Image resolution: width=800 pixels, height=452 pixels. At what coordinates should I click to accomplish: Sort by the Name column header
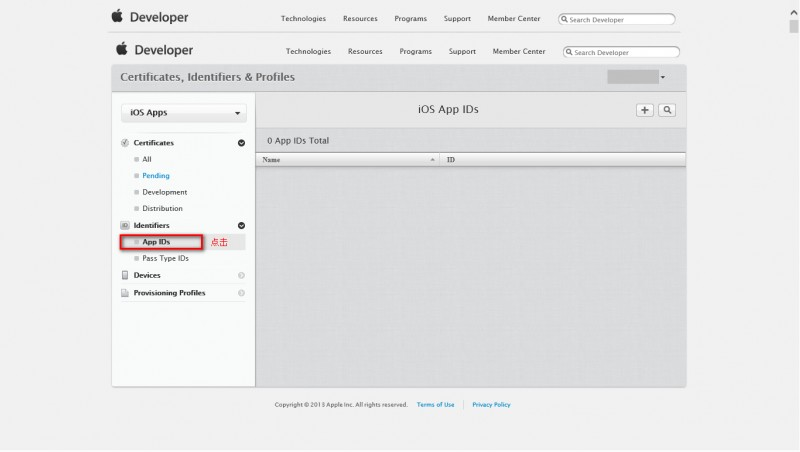[347, 160]
